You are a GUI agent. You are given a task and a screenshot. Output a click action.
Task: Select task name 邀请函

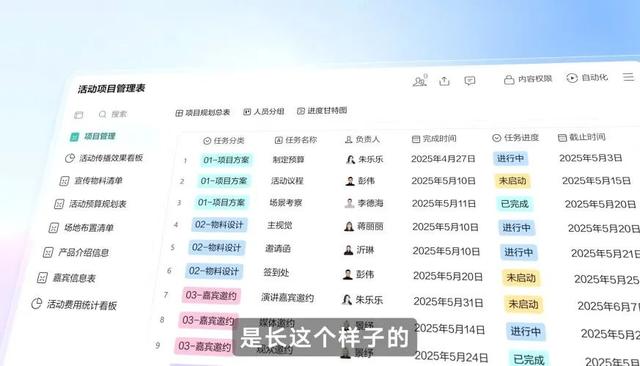point(278,248)
